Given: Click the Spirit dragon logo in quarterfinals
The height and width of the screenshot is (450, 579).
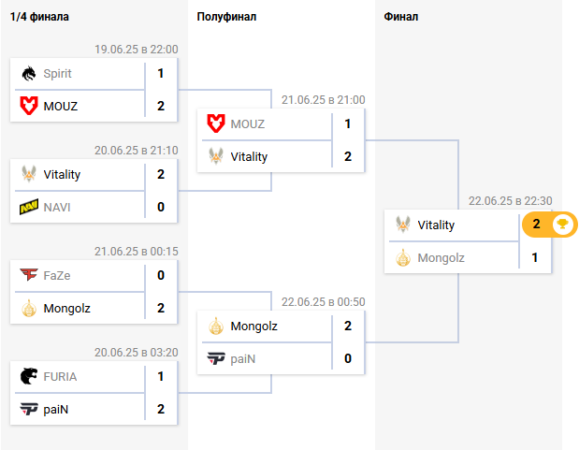Looking at the screenshot, I should (28, 73).
